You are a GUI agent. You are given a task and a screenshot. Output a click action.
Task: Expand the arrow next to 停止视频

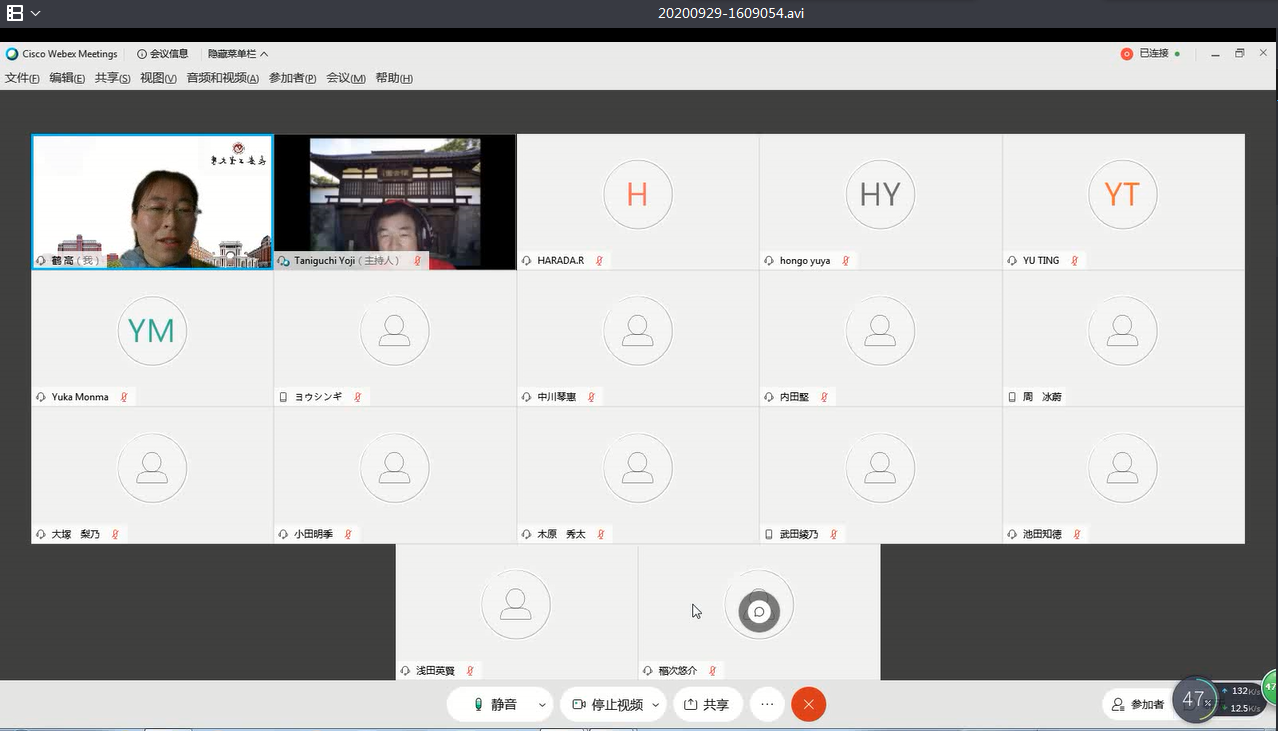656,705
